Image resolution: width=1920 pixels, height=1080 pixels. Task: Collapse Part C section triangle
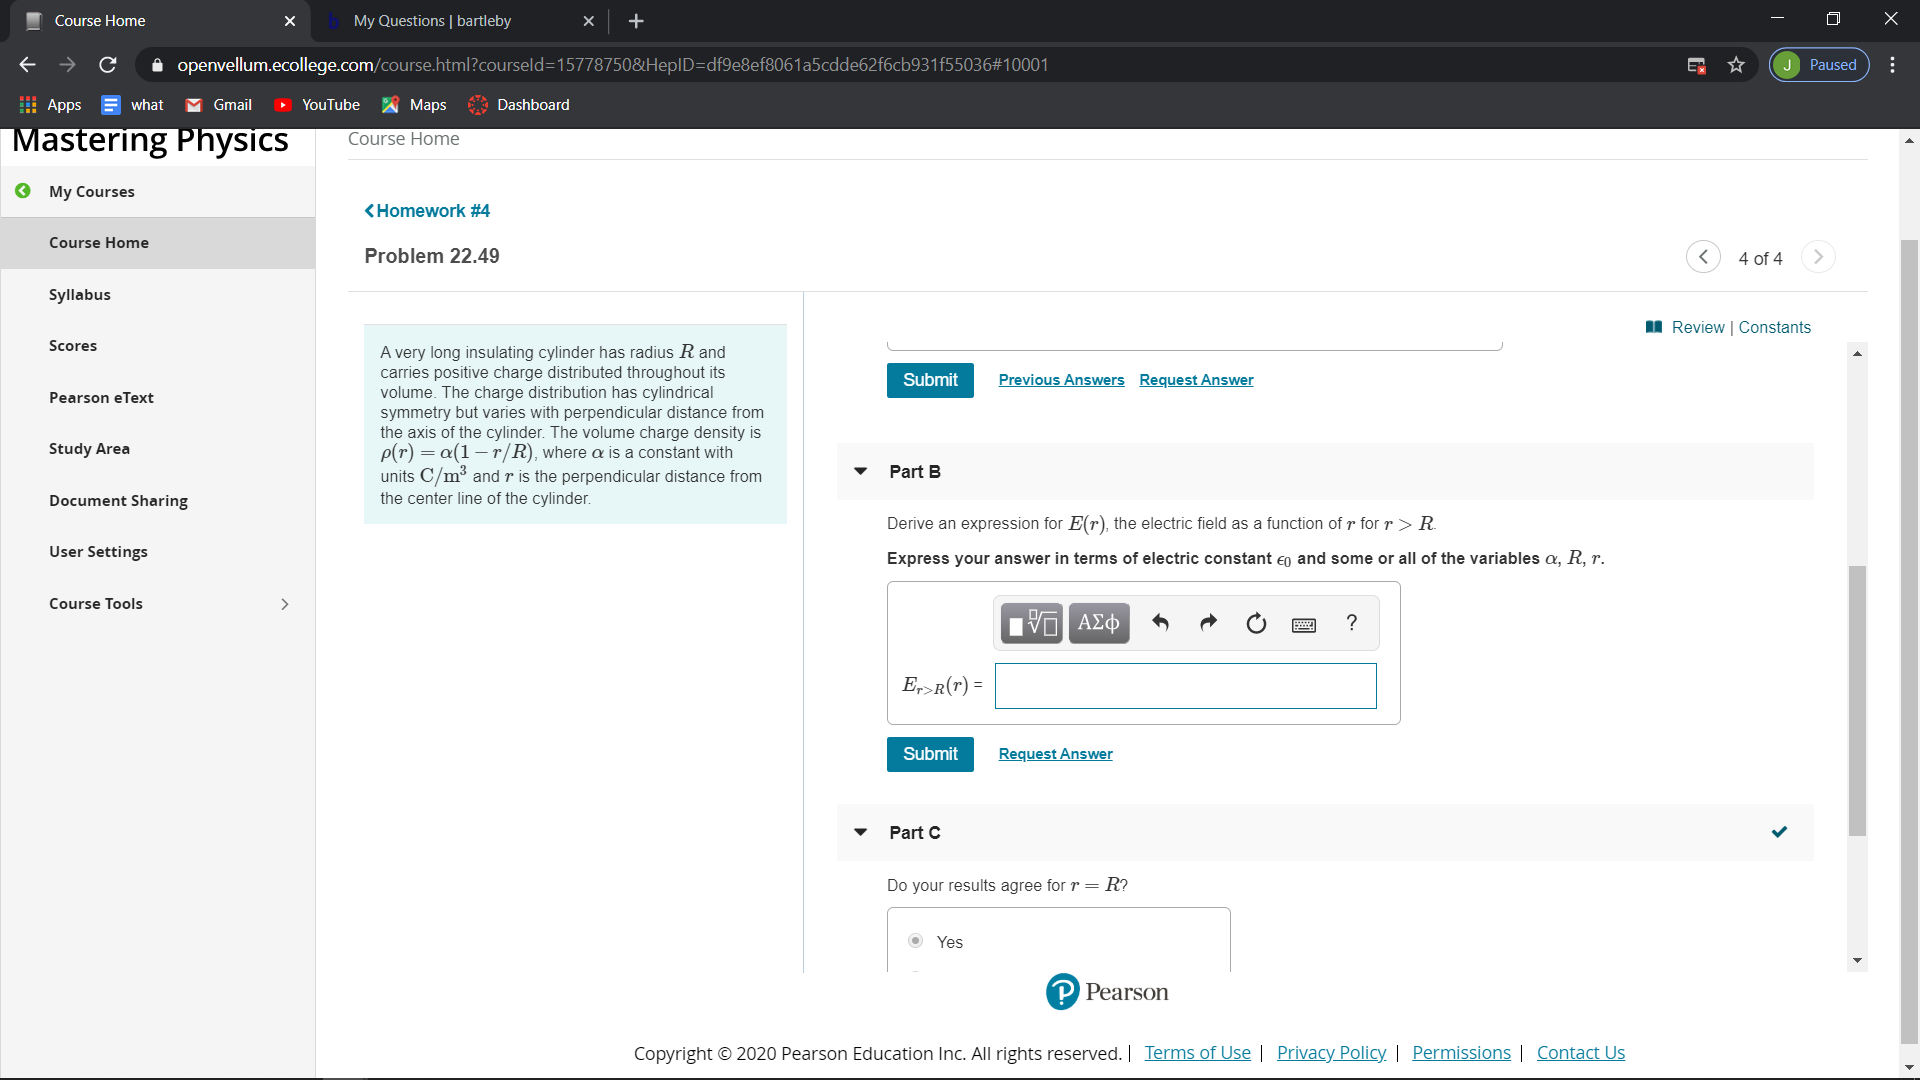[x=860, y=832]
